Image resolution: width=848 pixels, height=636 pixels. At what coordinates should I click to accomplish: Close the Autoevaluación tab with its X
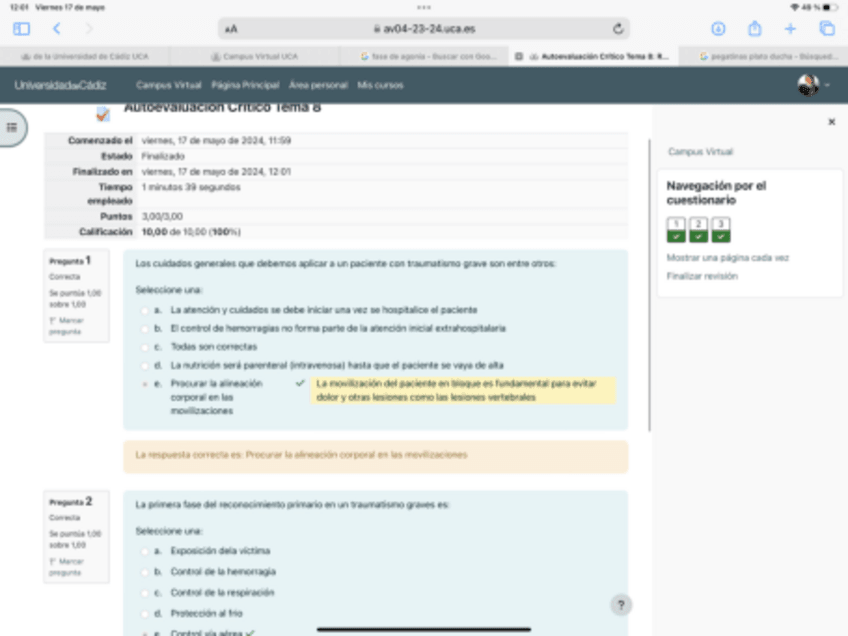point(519,56)
